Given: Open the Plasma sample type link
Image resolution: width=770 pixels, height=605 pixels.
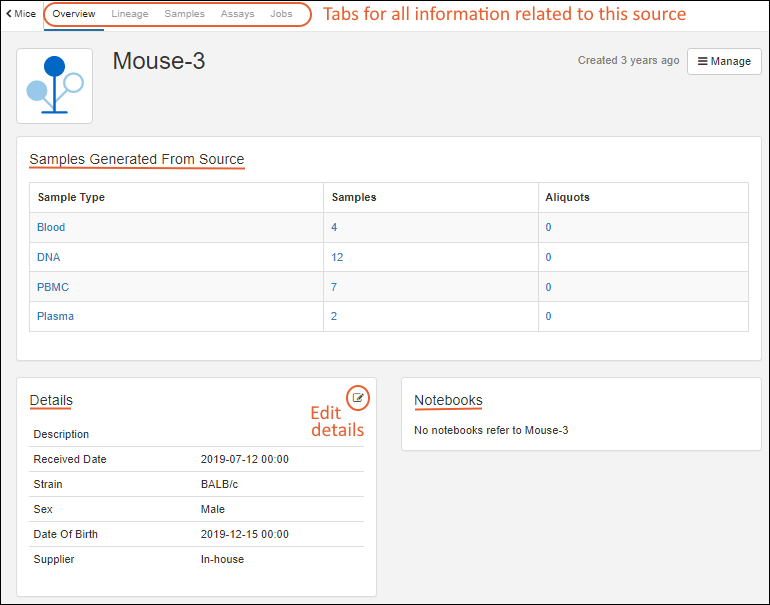Looking at the screenshot, I should coord(55,316).
